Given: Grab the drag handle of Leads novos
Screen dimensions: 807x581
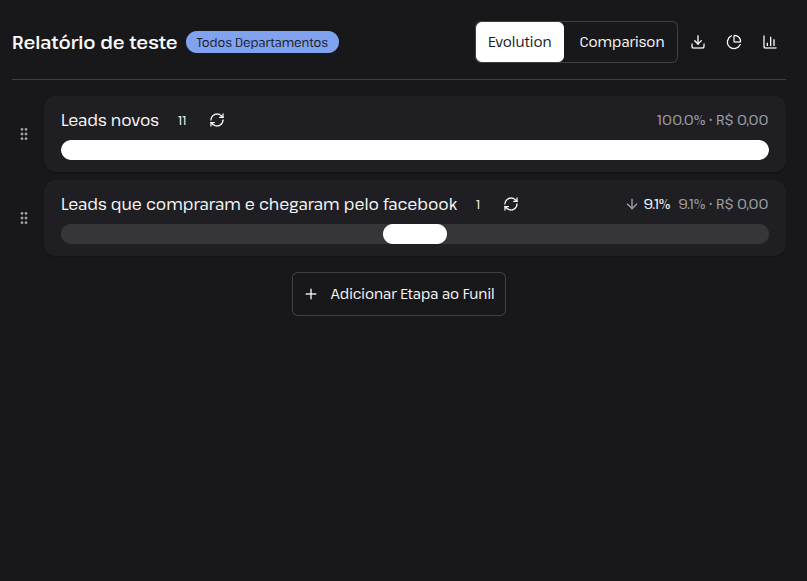Looking at the screenshot, I should click(24, 134).
